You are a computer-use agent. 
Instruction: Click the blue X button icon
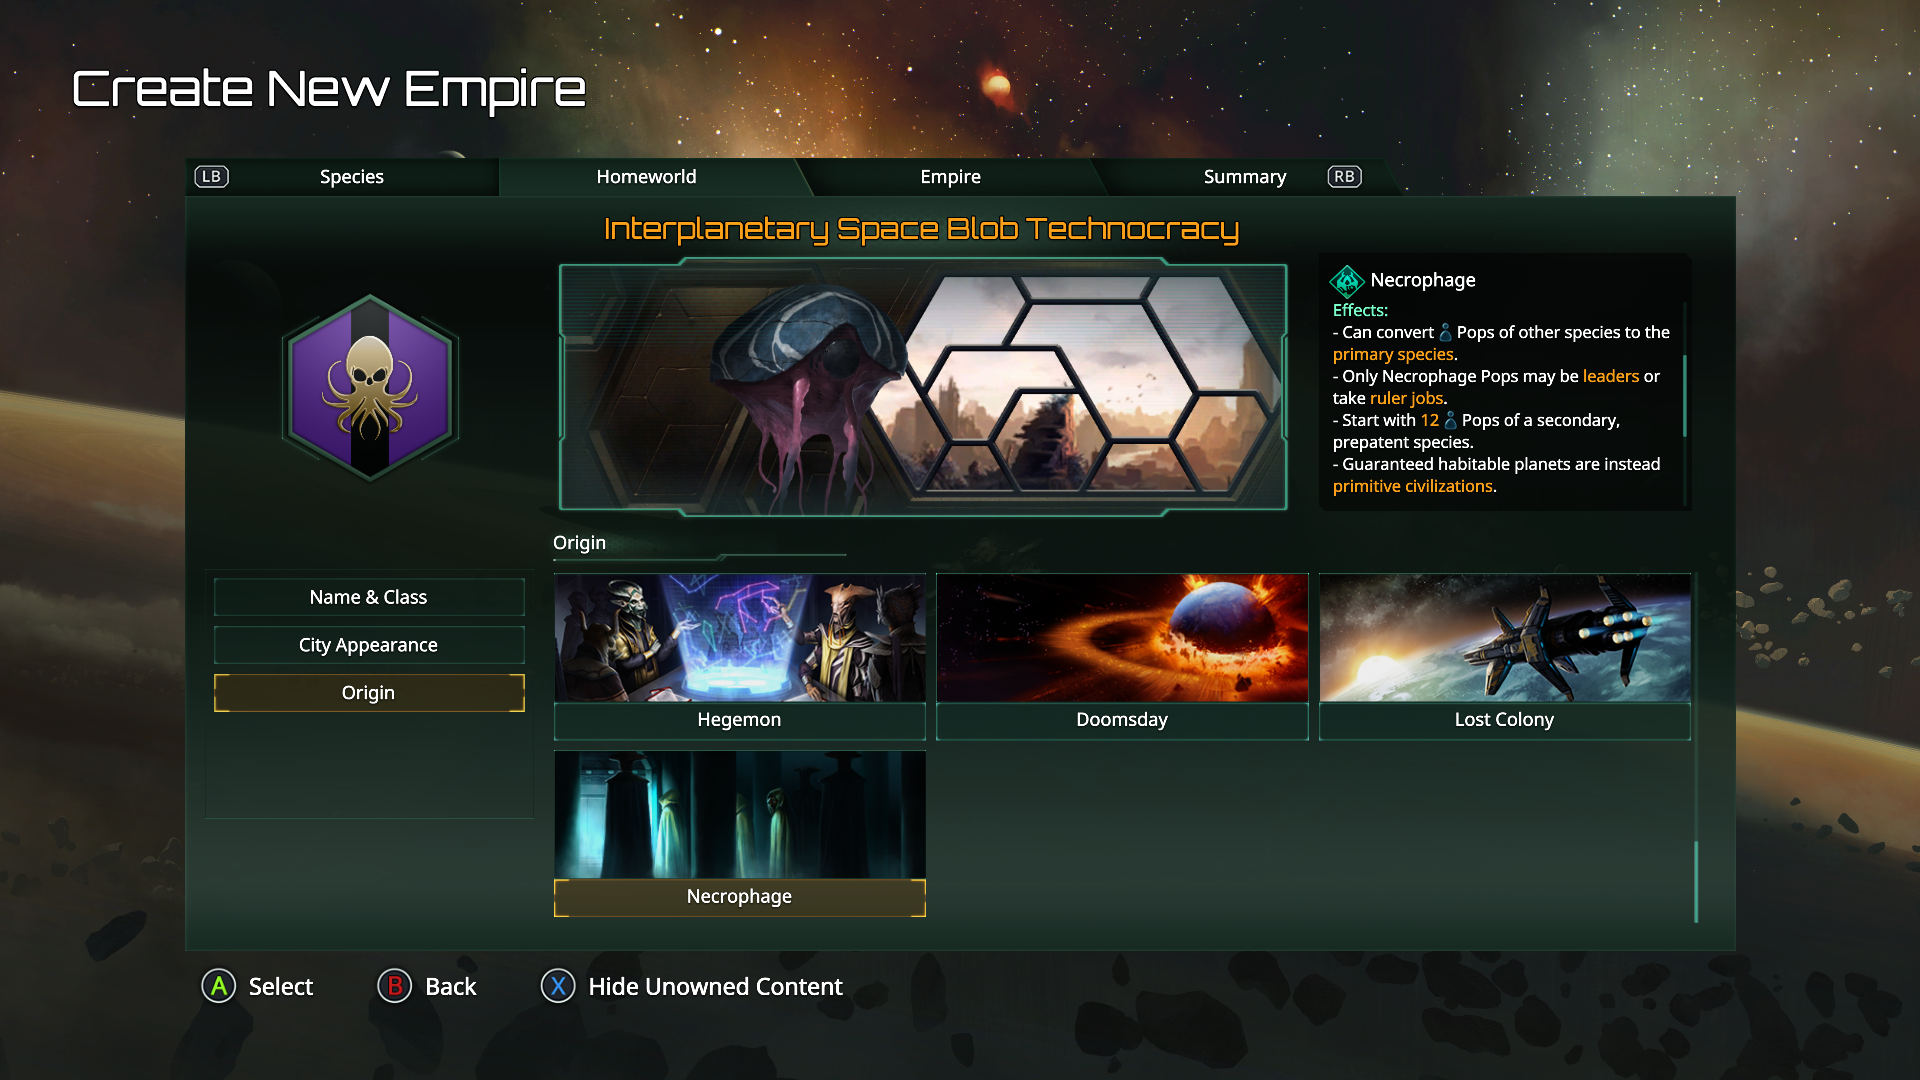coord(558,987)
